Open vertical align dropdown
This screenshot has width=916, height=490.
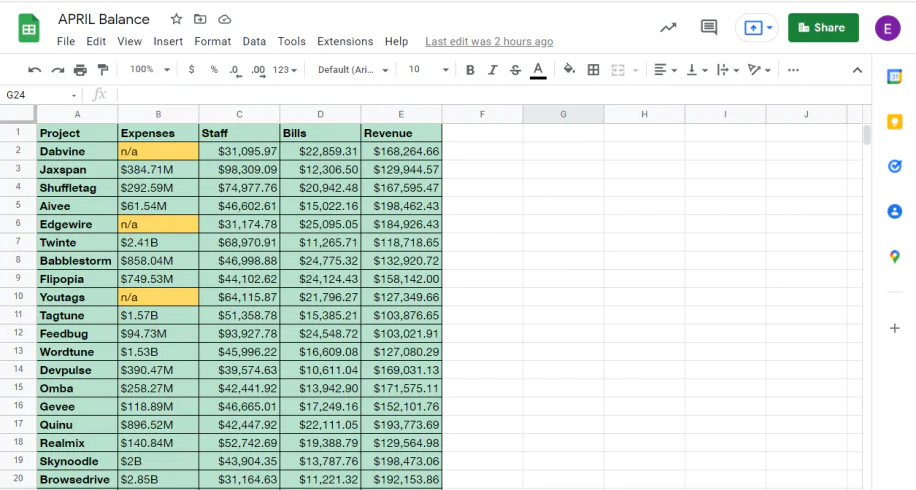pyautogui.click(x=696, y=70)
